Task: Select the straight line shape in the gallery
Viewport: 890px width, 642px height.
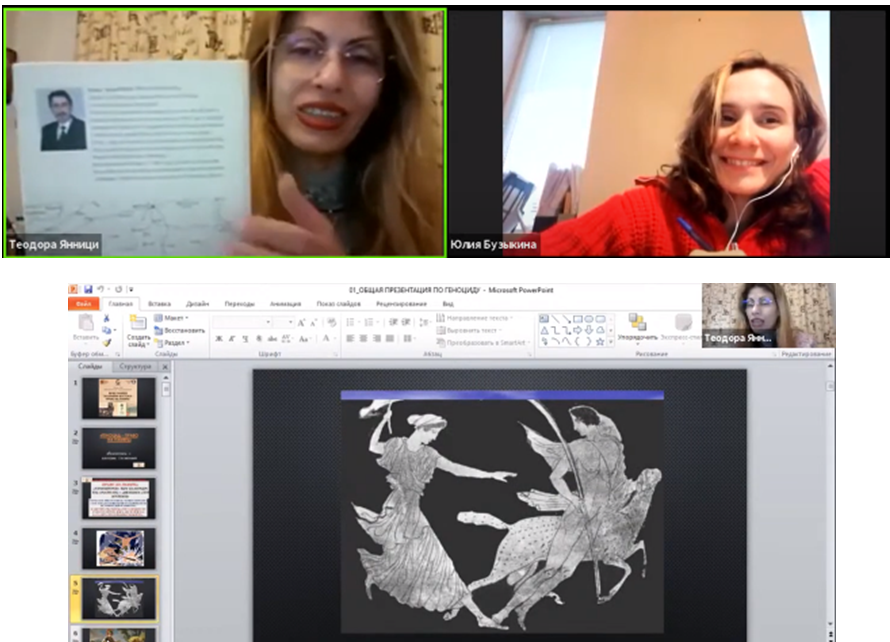Action: (555, 319)
